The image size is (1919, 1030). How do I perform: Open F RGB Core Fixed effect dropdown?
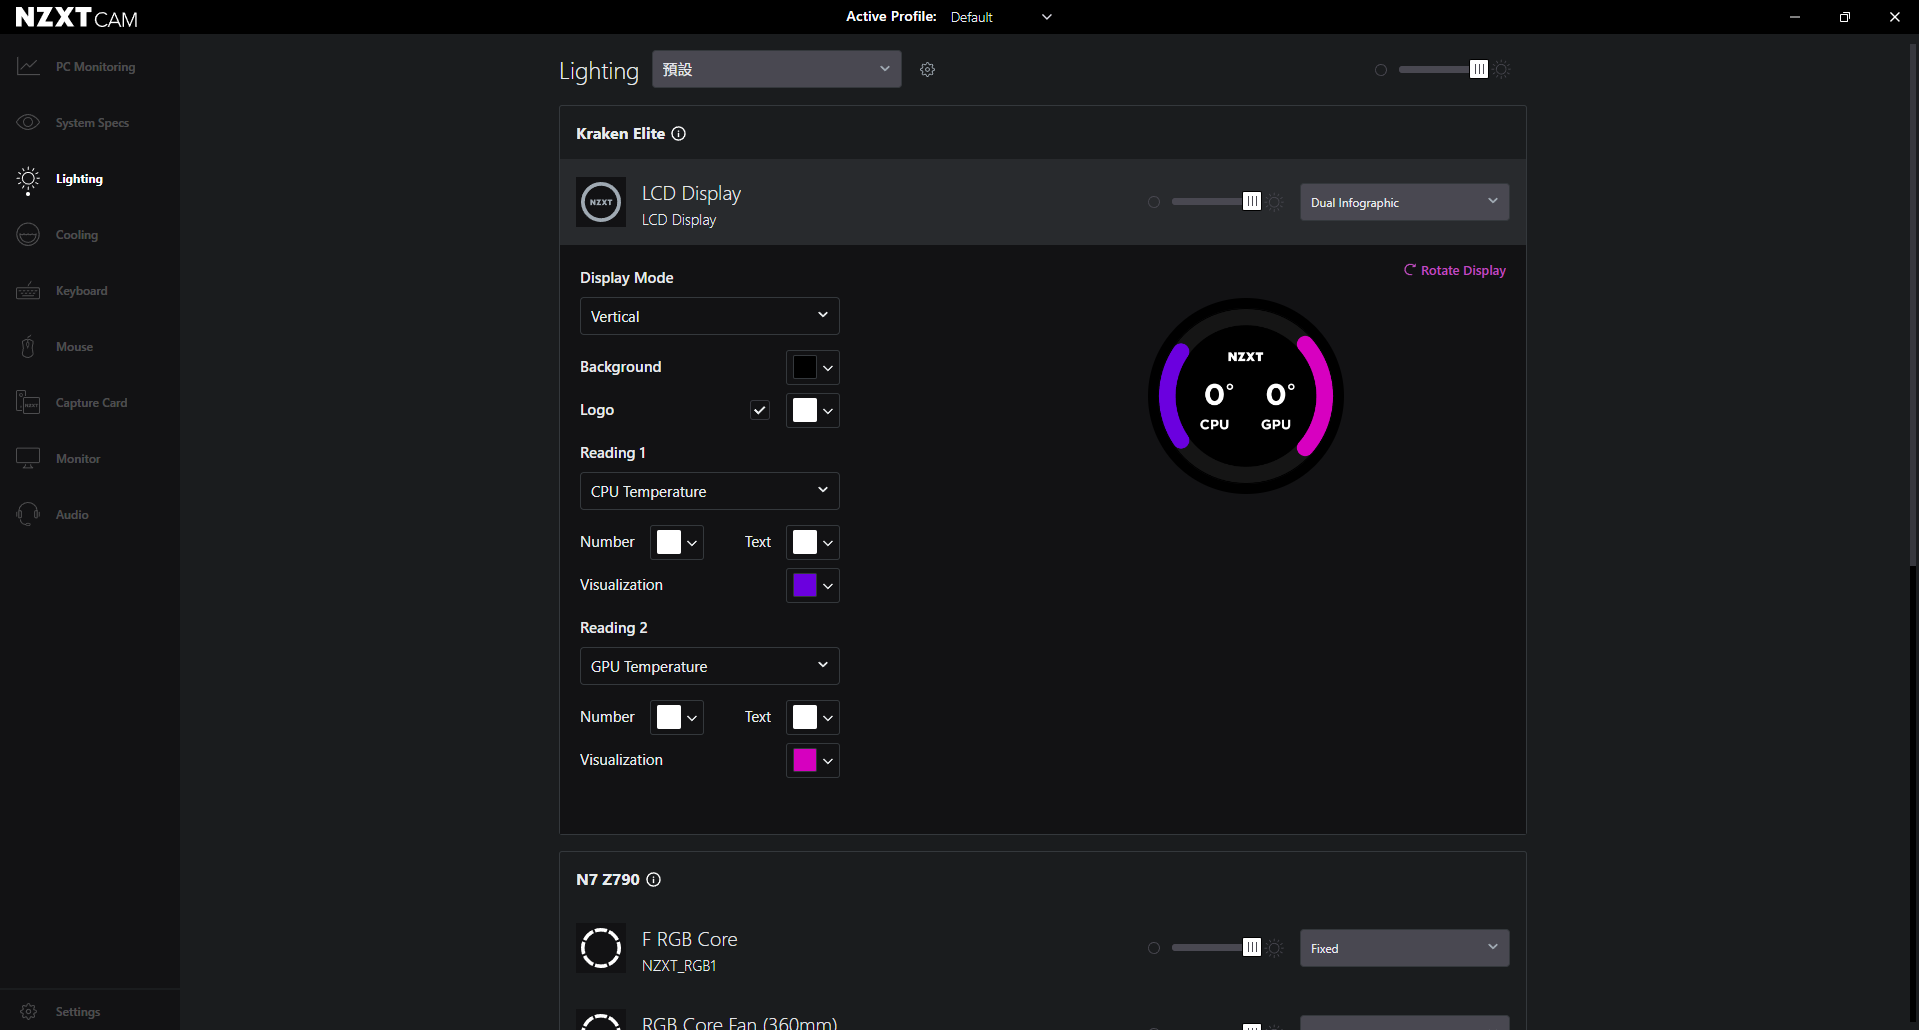(x=1404, y=948)
